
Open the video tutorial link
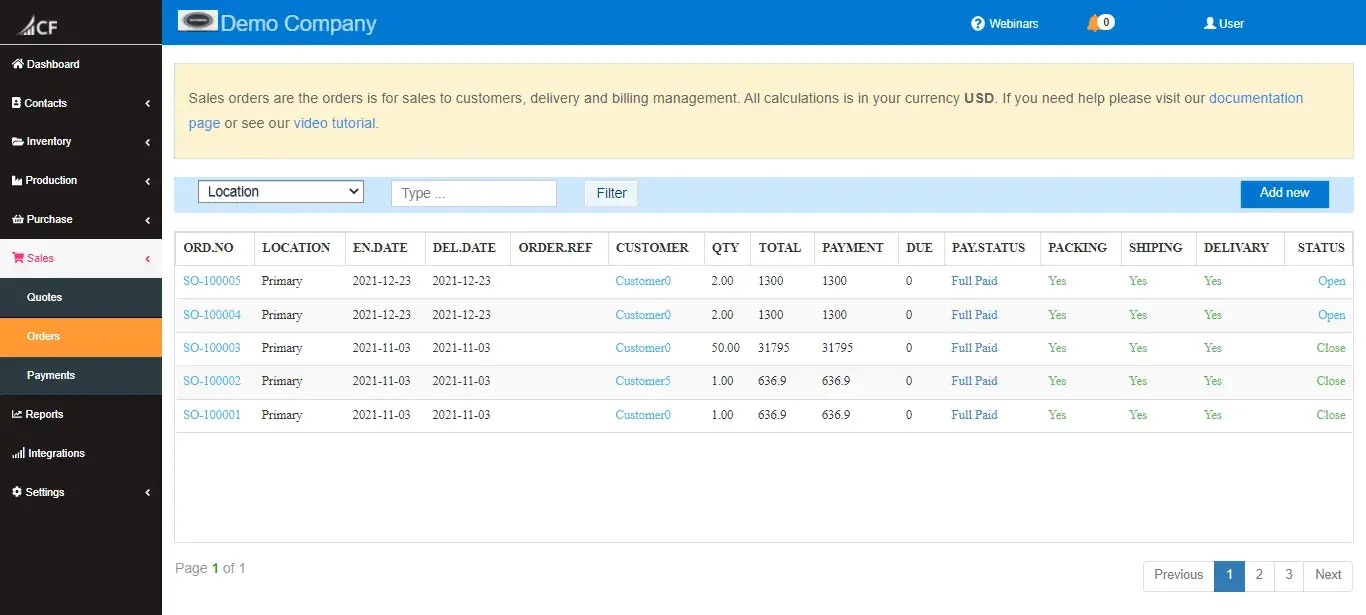tap(334, 123)
